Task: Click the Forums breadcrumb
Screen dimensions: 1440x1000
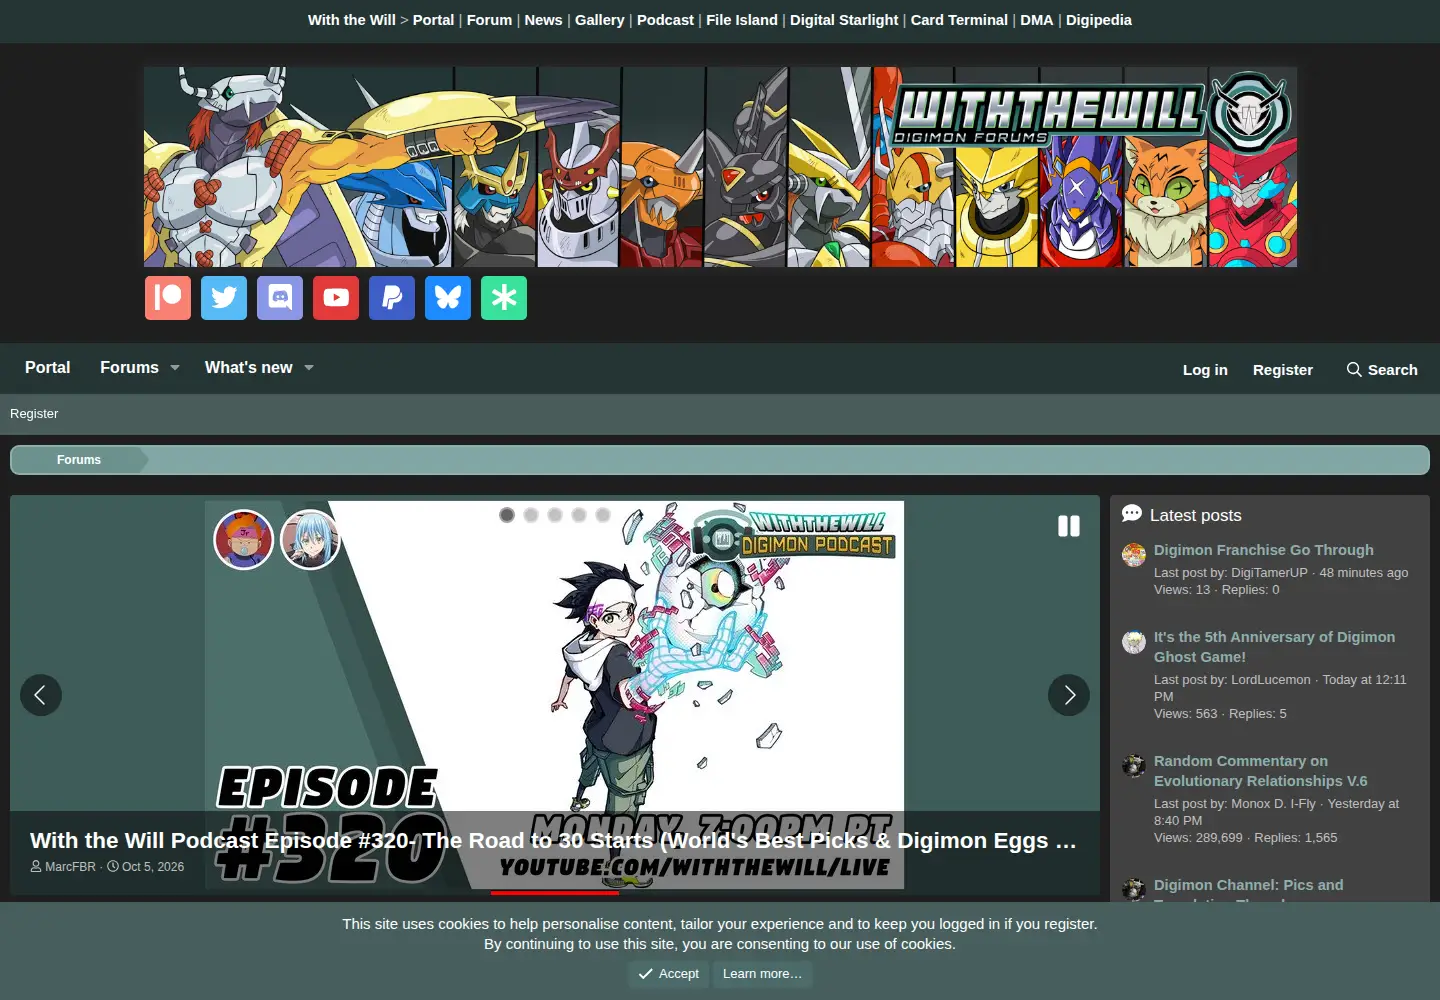Action: click(79, 460)
